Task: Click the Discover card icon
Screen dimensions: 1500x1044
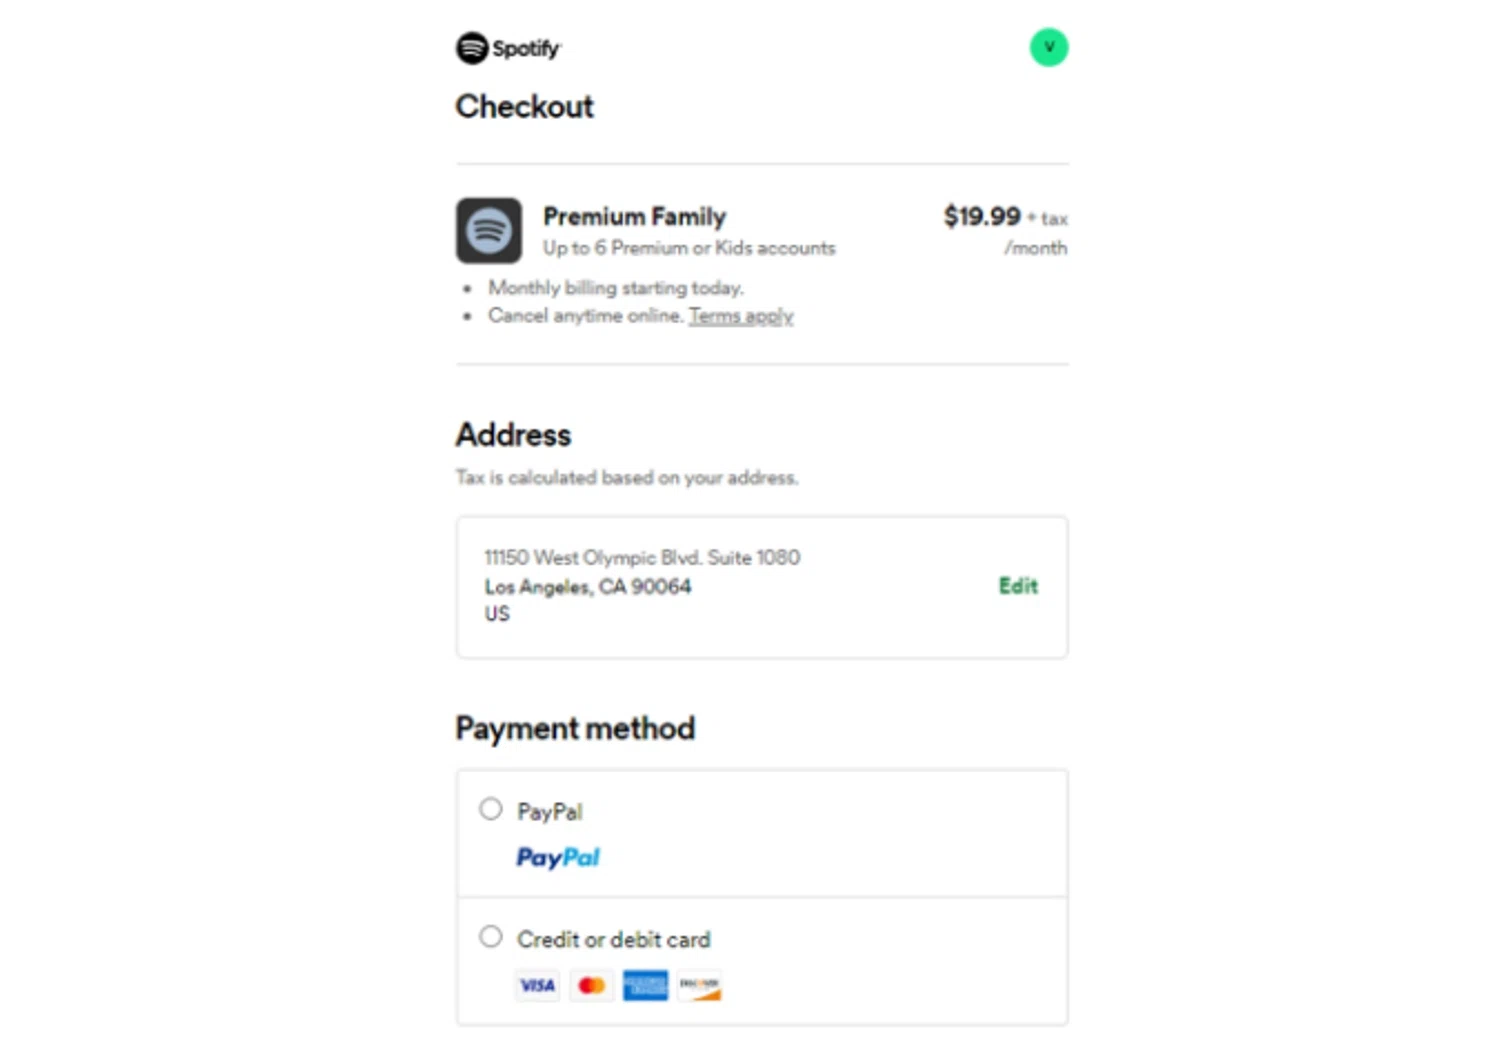Action: point(699,985)
